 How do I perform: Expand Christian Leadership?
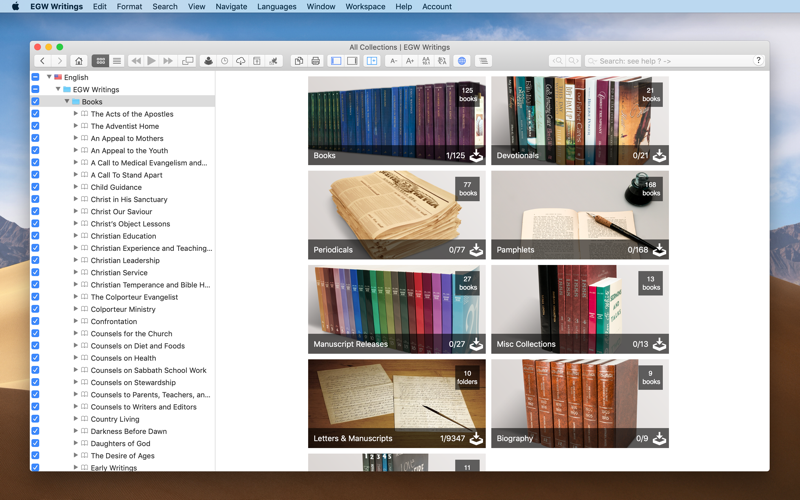coord(76,260)
